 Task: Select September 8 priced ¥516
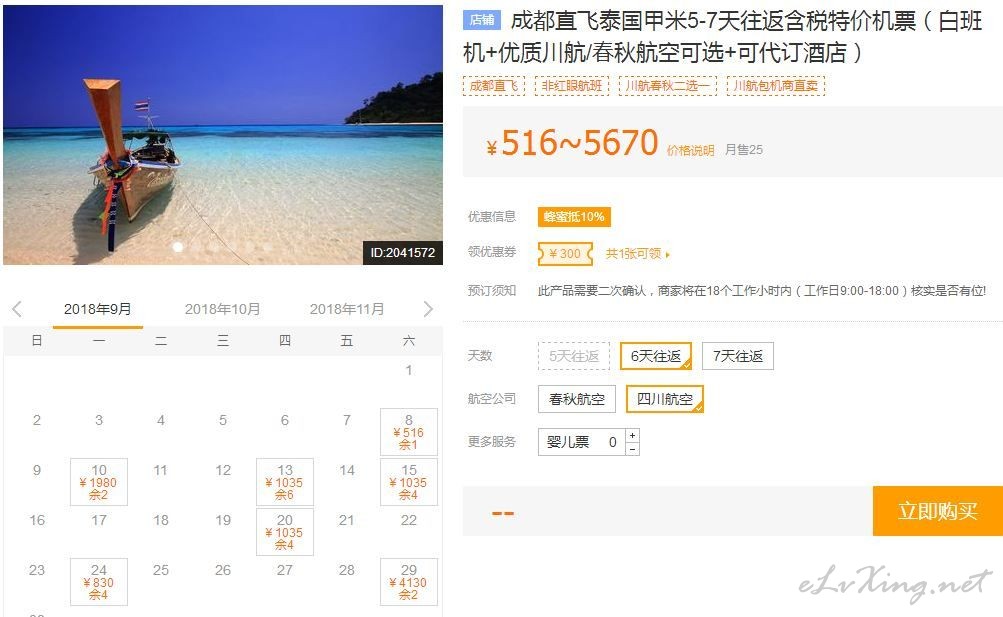pos(409,432)
